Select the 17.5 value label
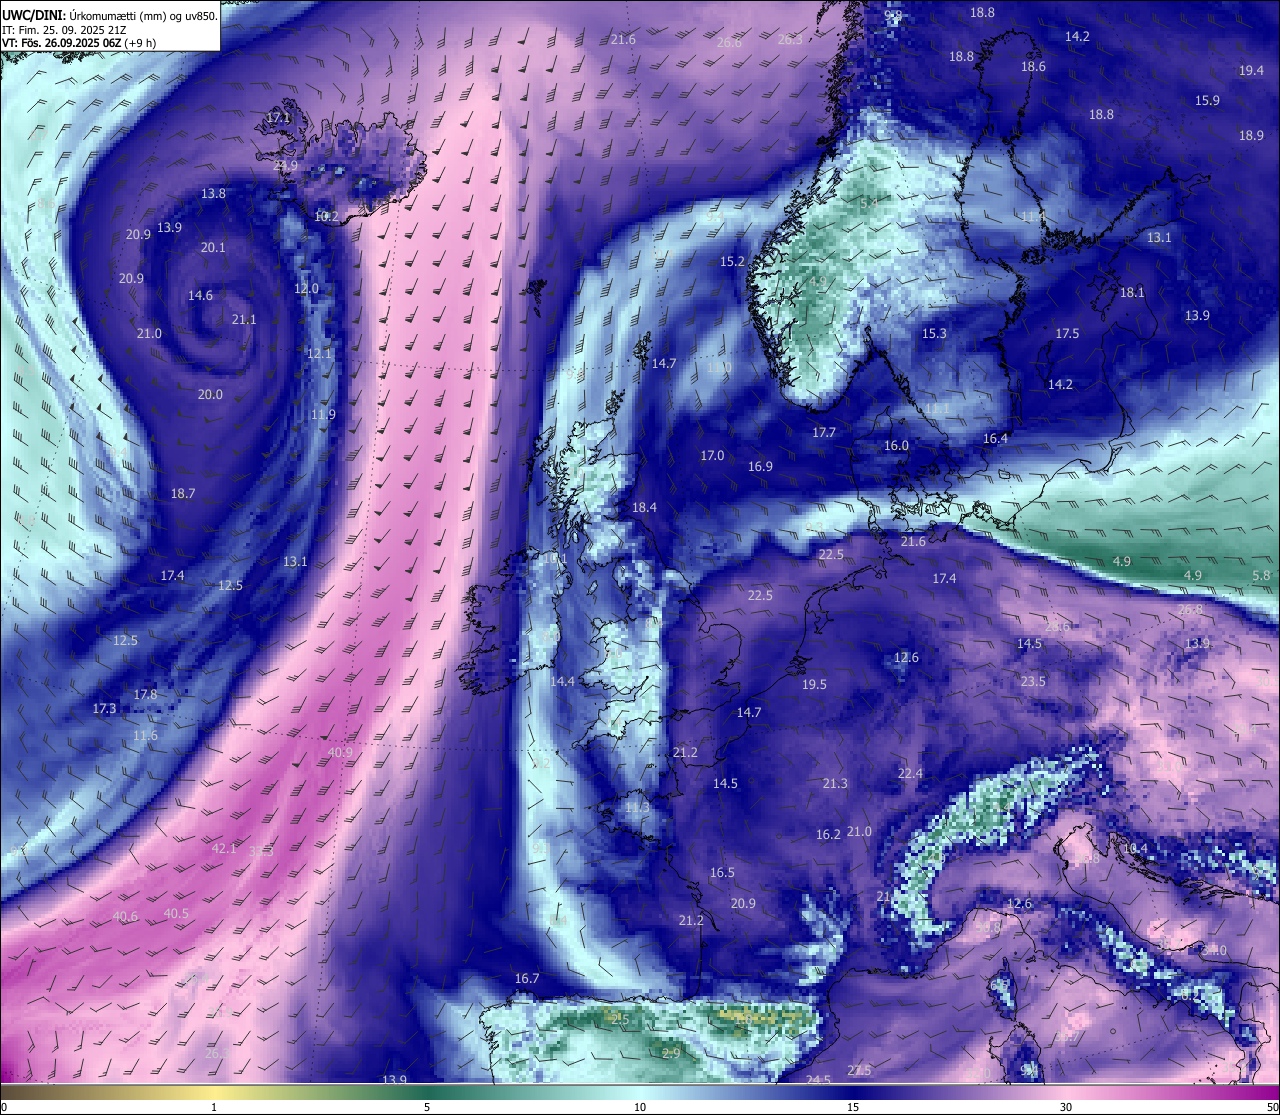This screenshot has height=1115, width=1280. click(x=1067, y=333)
